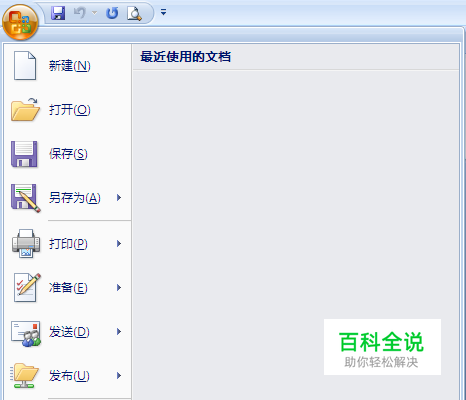Expand the 另存为(A) submenu arrow
Viewport: 466px width, 400px height.
119,198
